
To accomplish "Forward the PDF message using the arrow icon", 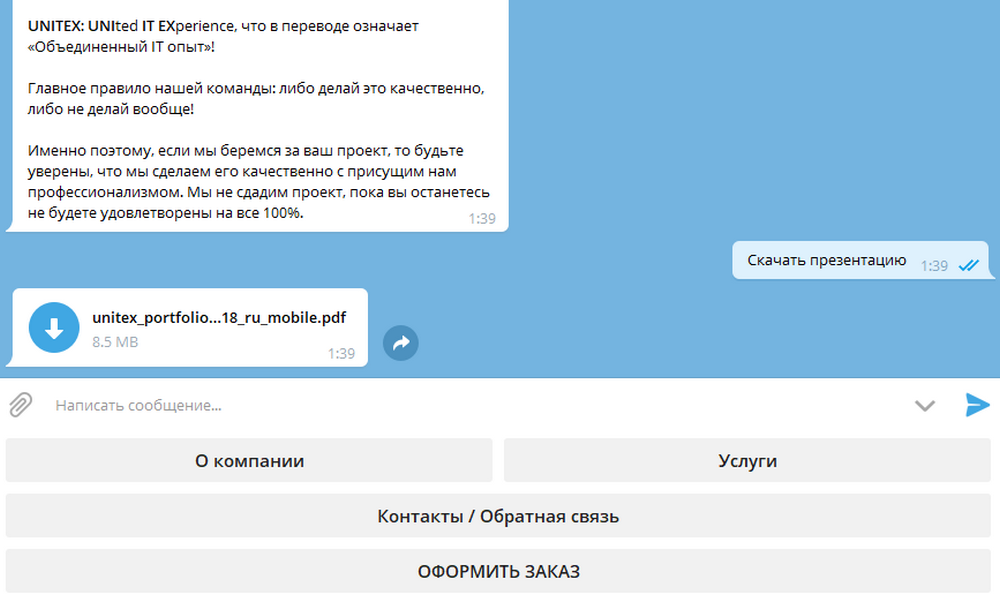I will (x=401, y=343).
